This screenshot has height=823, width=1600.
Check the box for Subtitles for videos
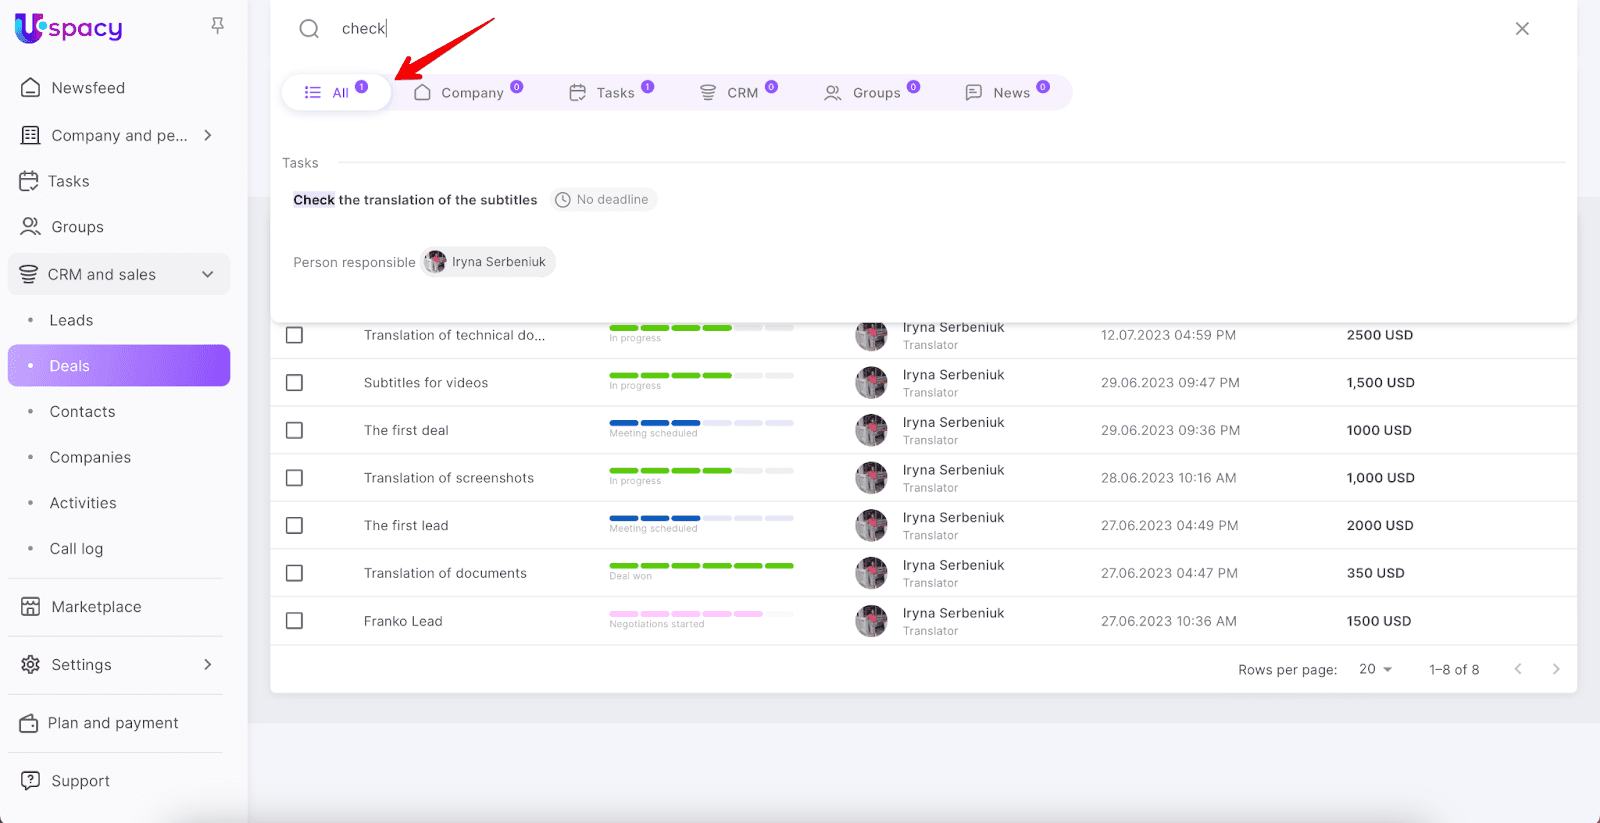[294, 383]
